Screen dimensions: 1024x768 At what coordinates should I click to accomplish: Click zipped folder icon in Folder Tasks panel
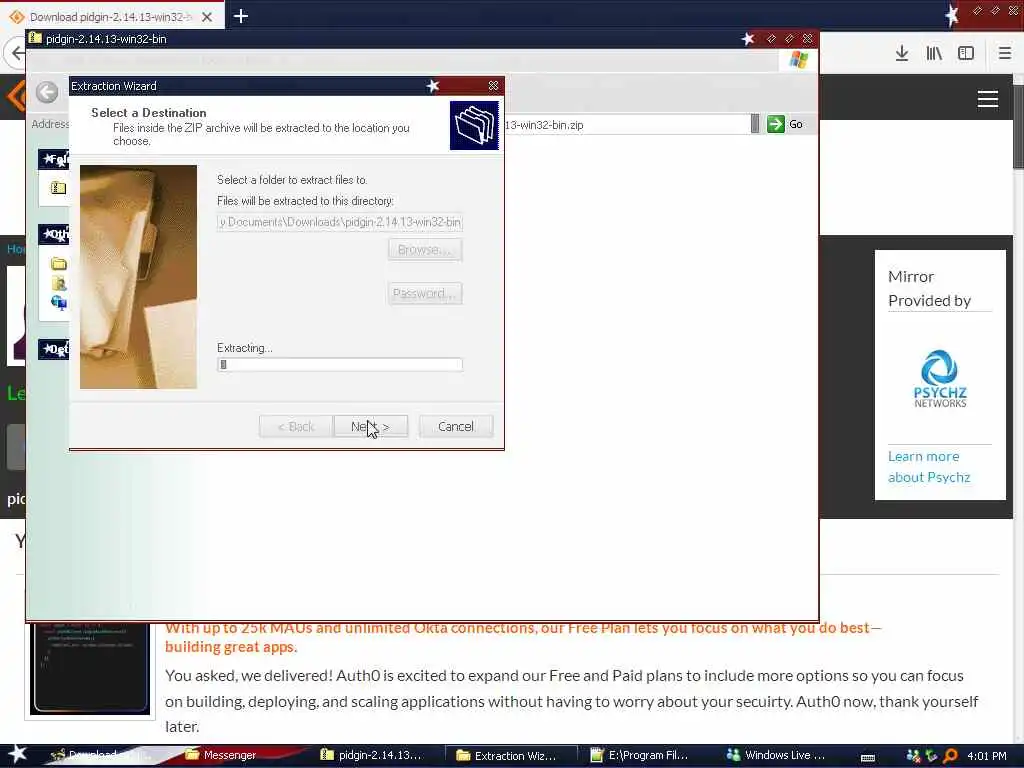click(58, 188)
